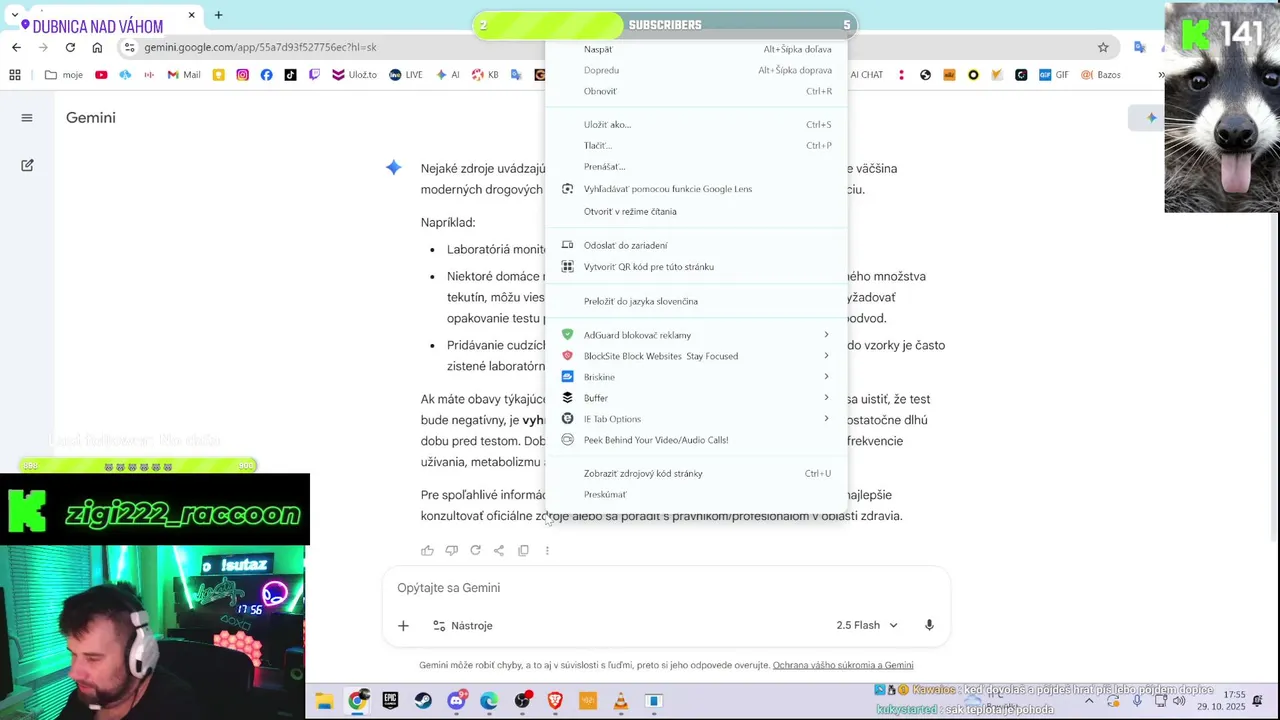Open the GIF bookmark
This screenshot has width=1280, height=720.
(x=1053, y=75)
